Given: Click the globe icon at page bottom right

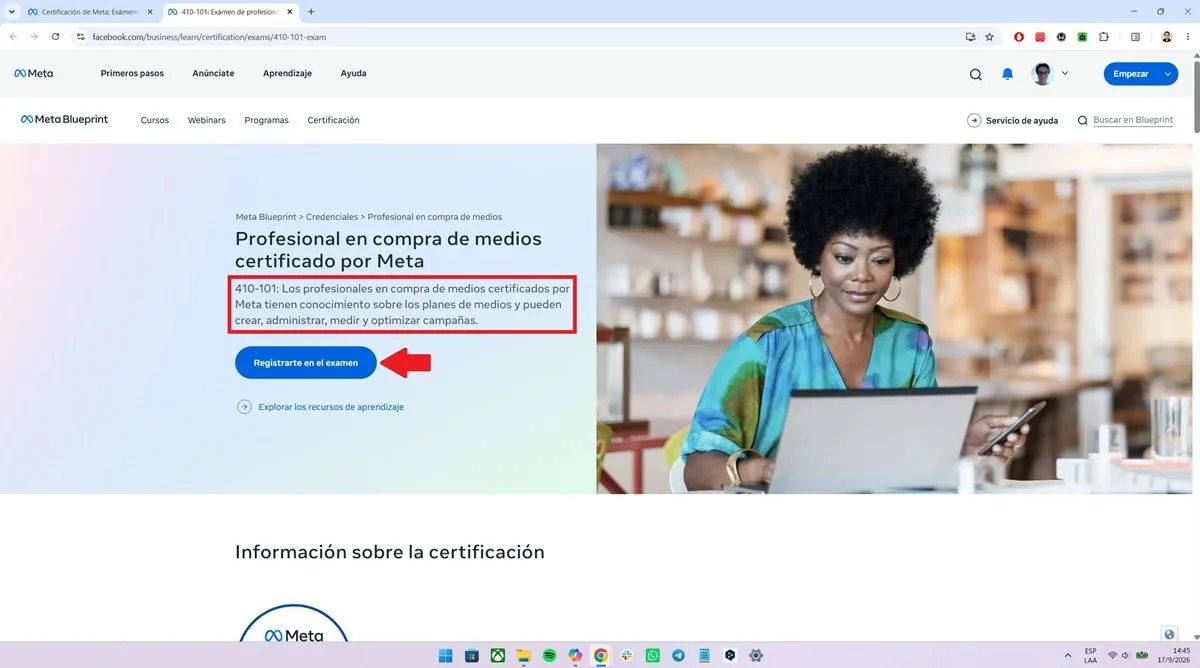Looking at the screenshot, I should pos(1170,634).
